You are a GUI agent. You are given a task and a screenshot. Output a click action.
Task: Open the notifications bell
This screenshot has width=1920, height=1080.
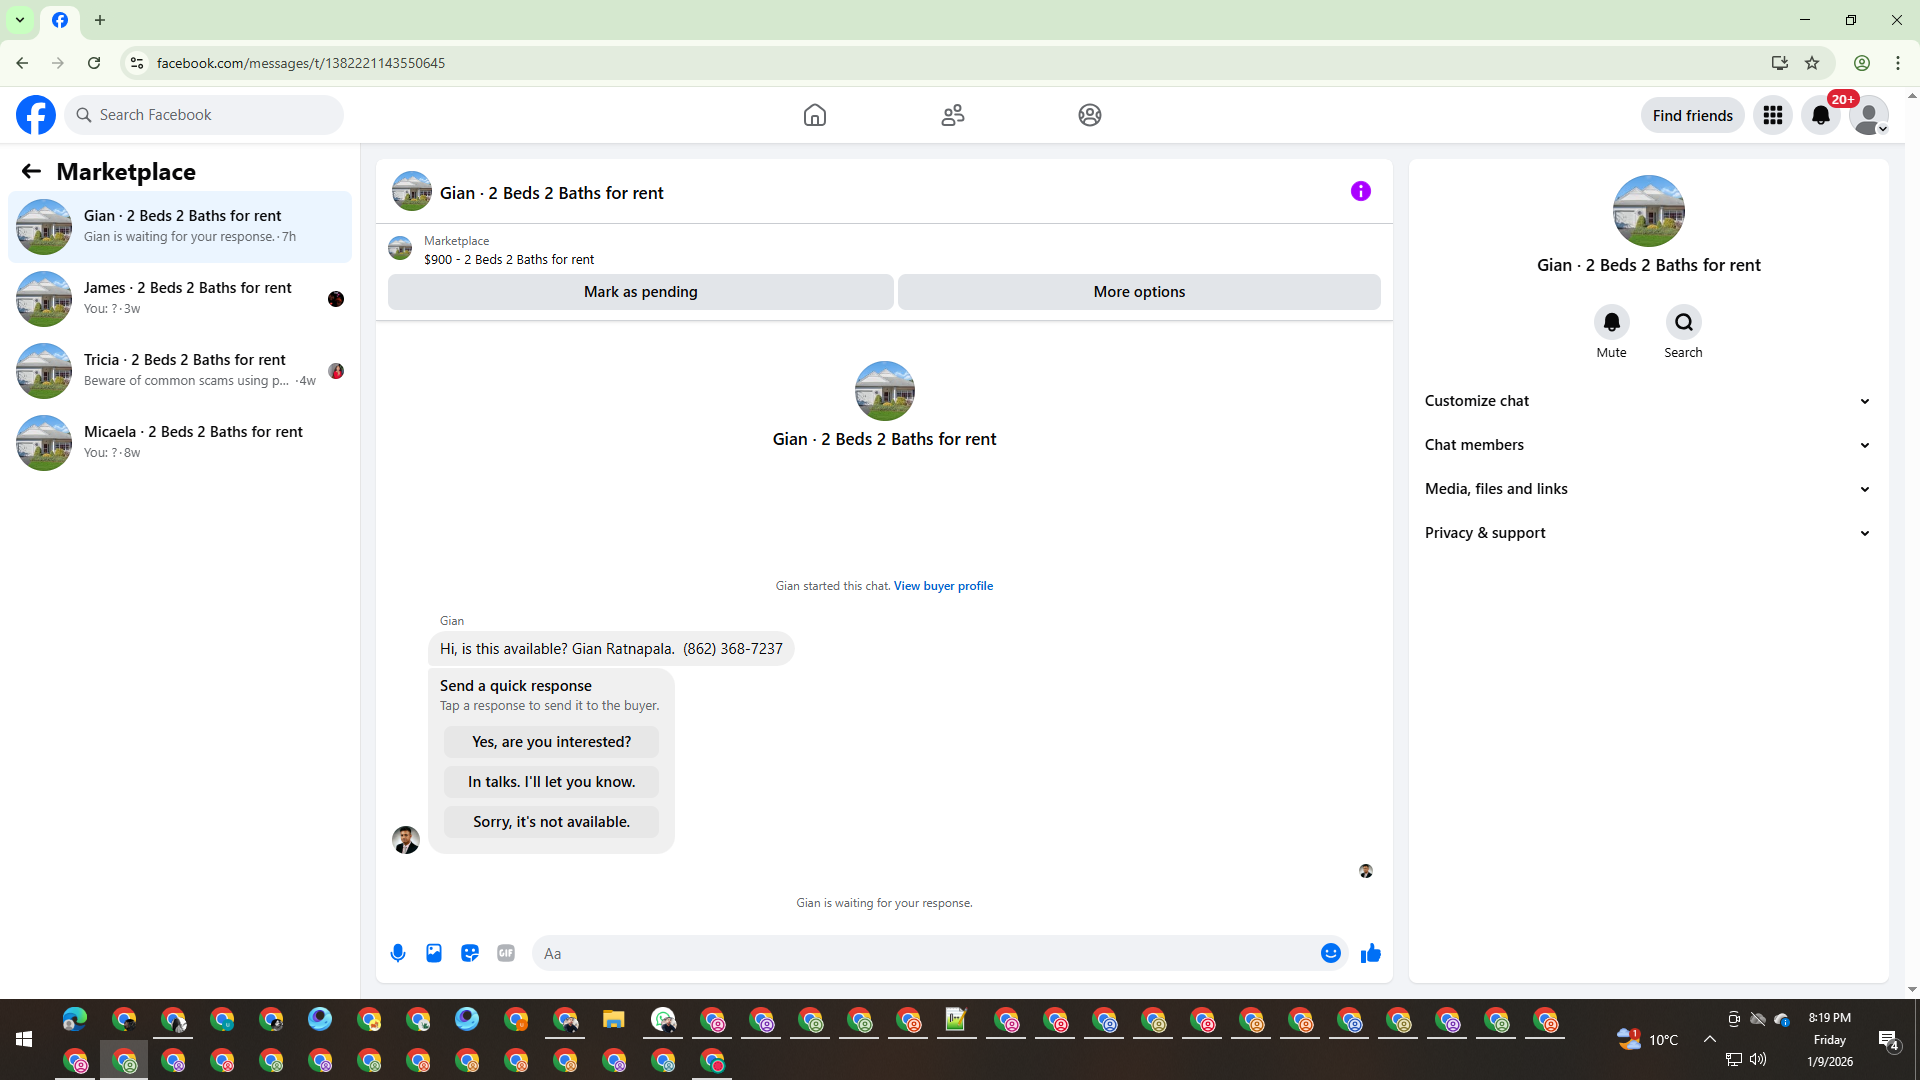click(1820, 115)
